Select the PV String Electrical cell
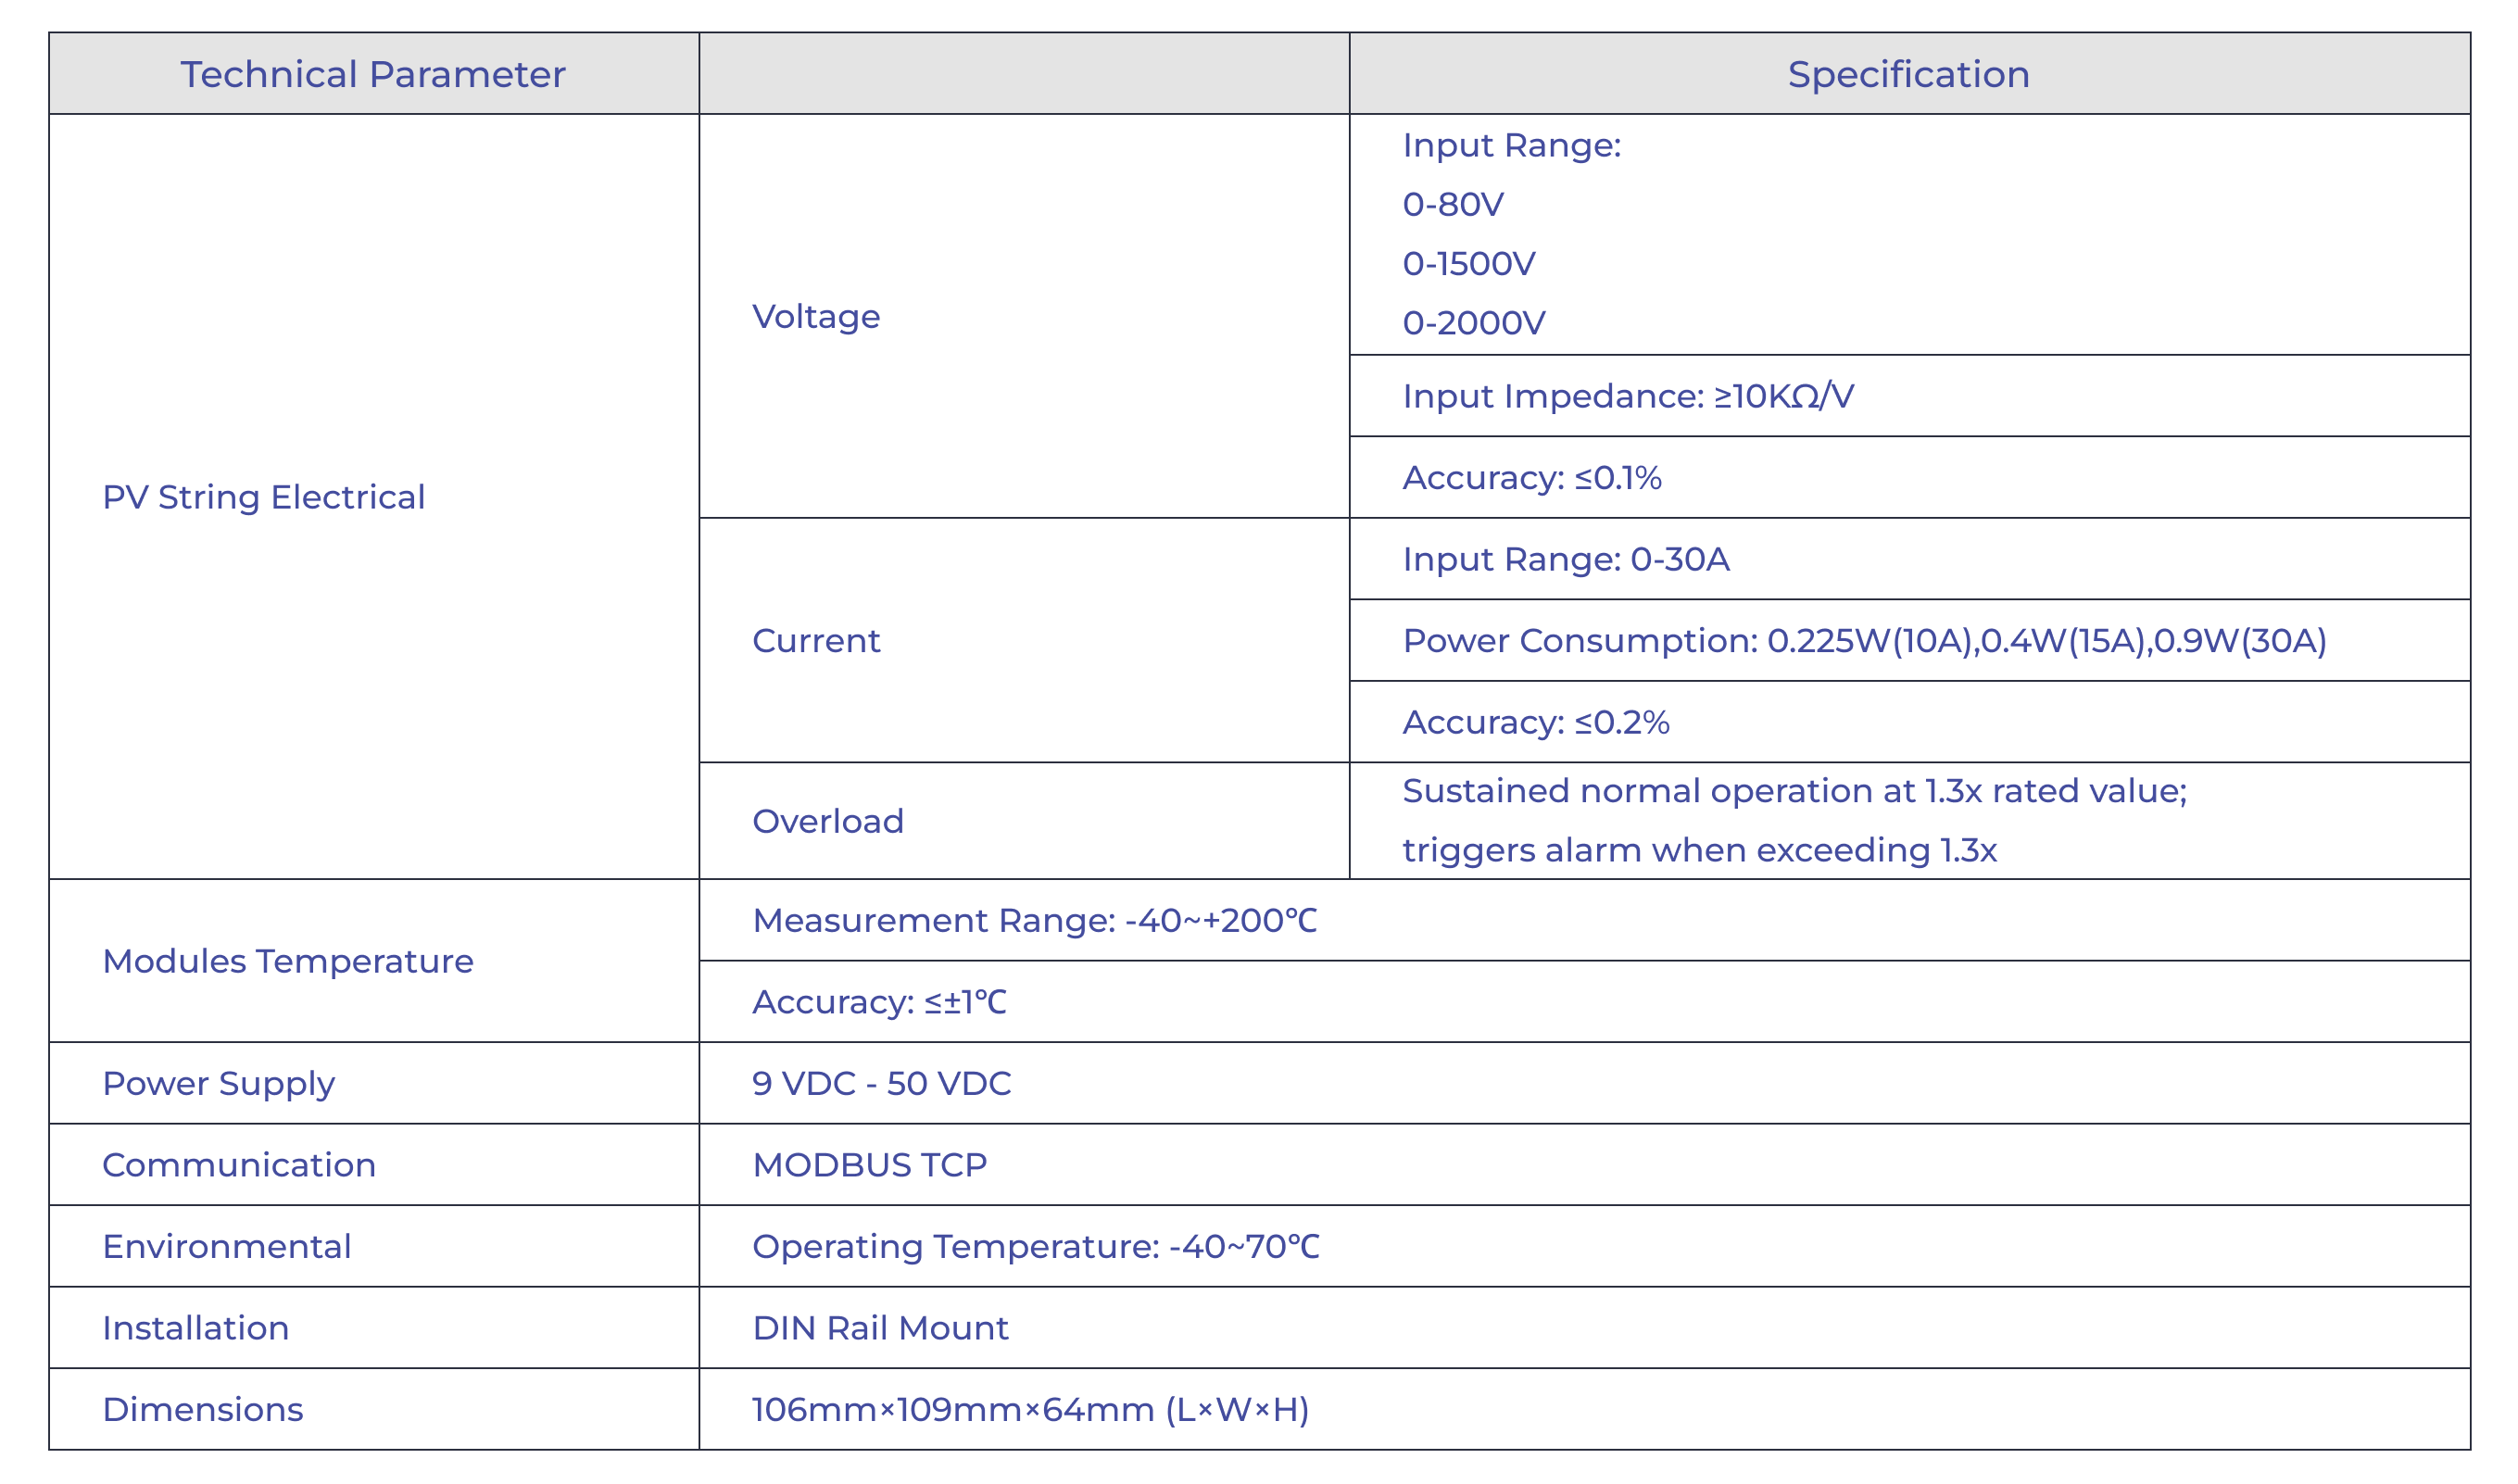This screenshot has width=2518, height=1484. point(264,497)
